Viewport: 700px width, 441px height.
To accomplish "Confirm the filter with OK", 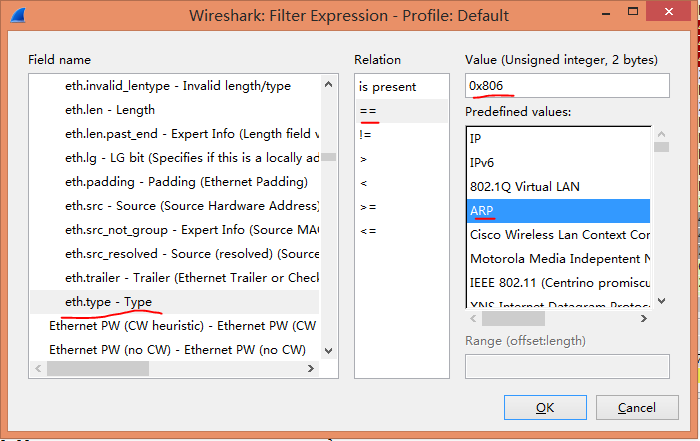I will pyautogui.click(x=545, y=408).
